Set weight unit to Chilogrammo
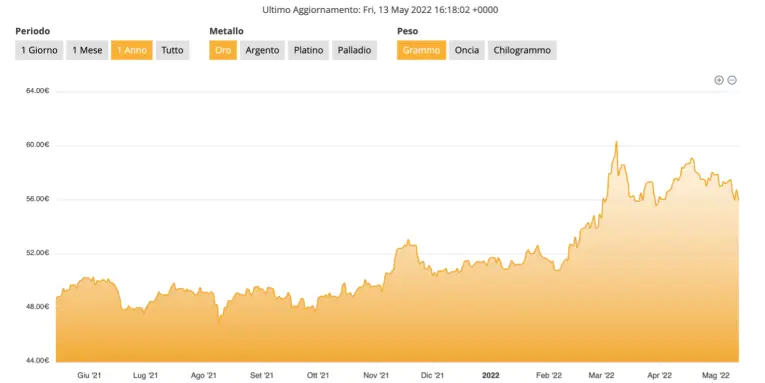Viewport: 765px width, 383px height. (x=522, y=50)
